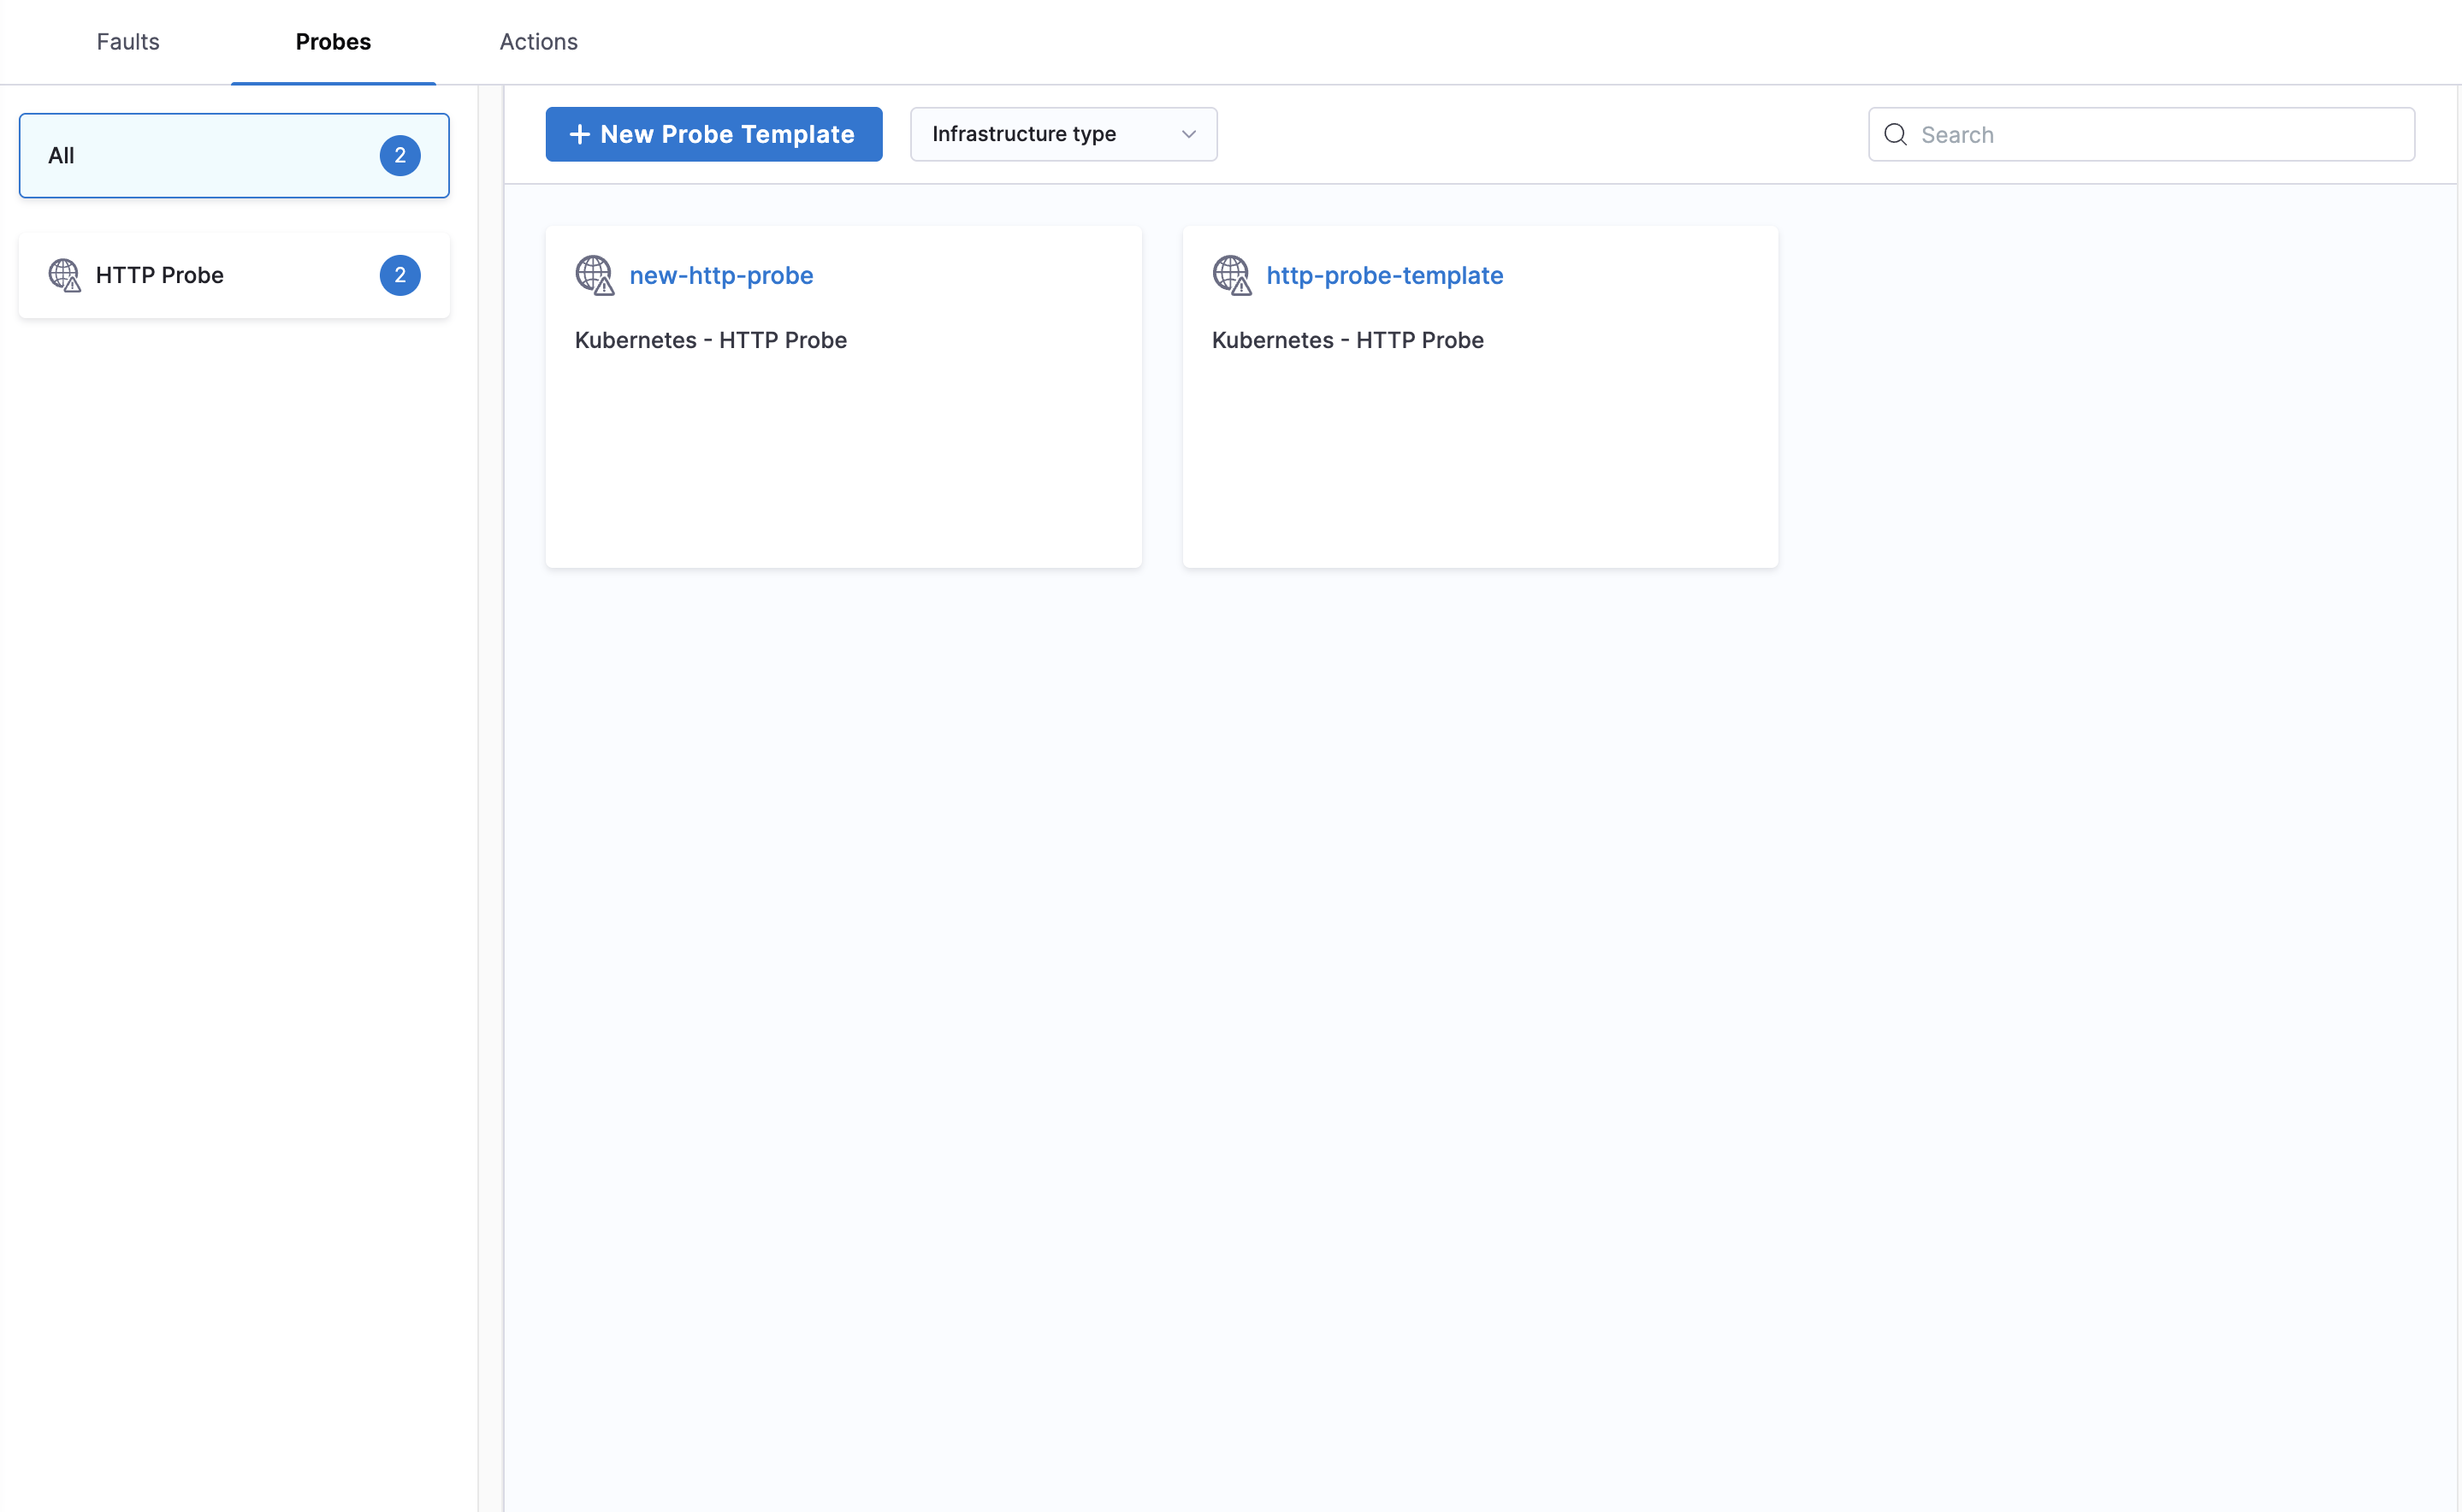Open the http-probe-template link
Screen dimensions: 2462x1512
click(1384, 275)
